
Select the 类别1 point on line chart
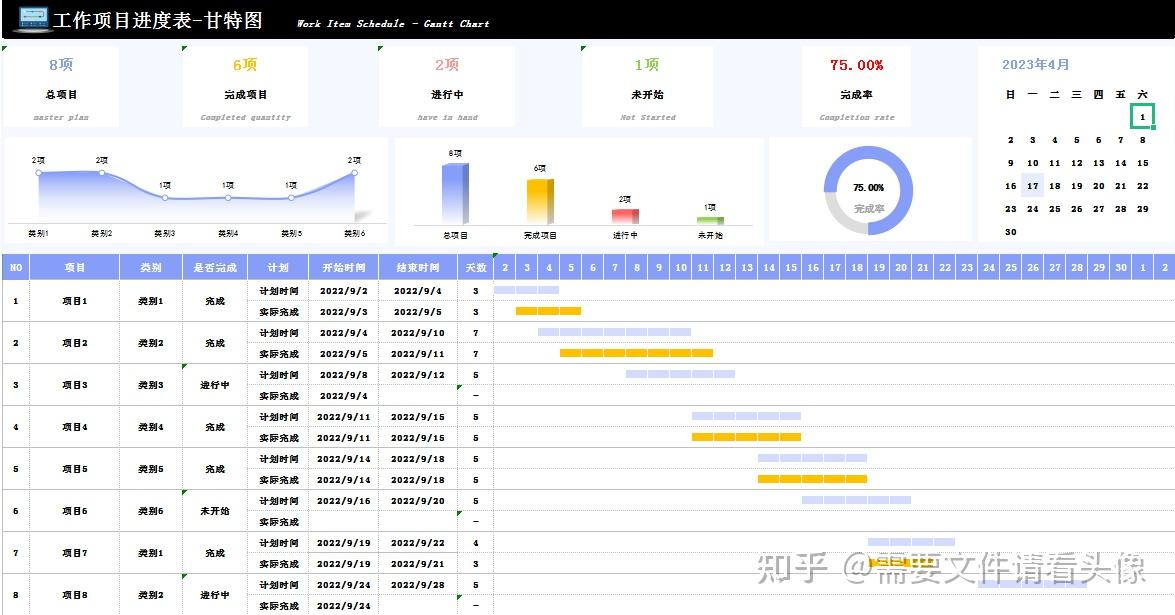click(39, 173)
